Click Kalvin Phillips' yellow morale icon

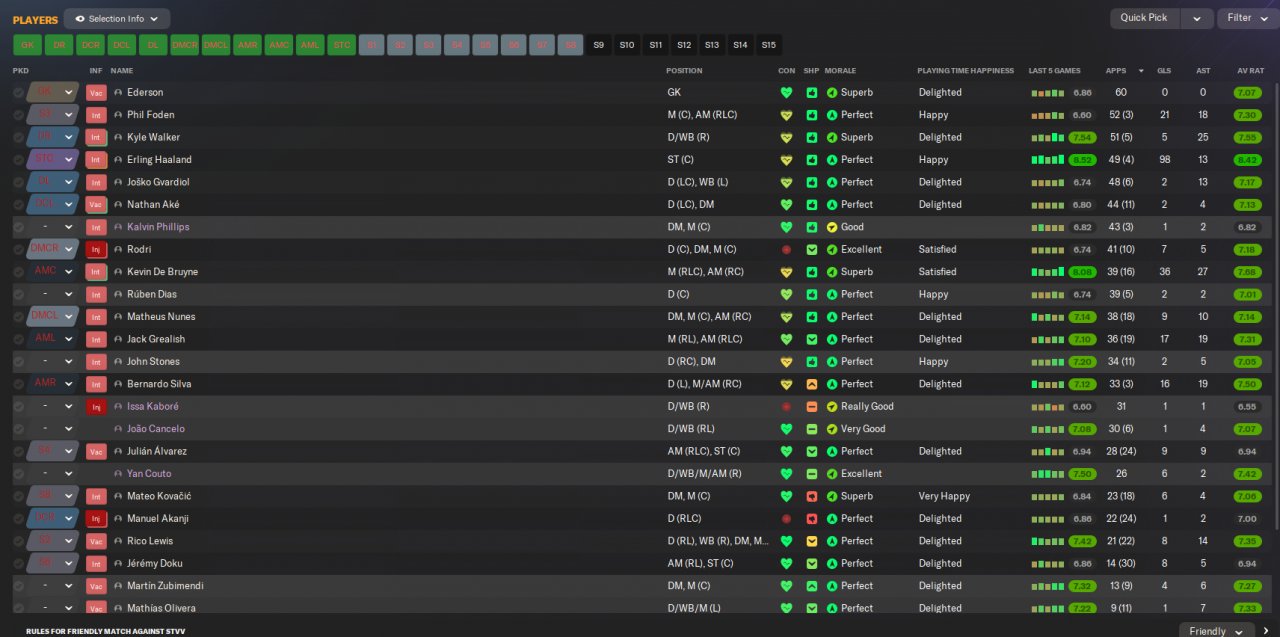tap(832, 227)
